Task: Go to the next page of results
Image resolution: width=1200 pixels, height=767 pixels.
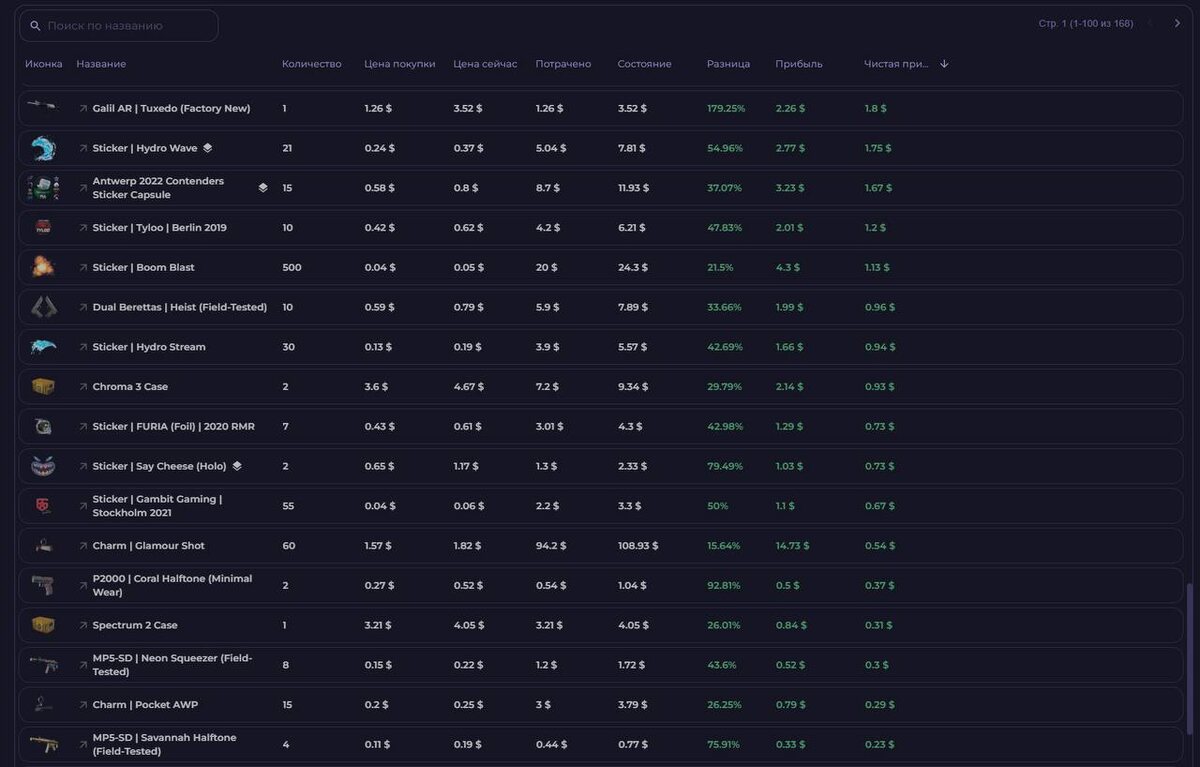Action: coord(1177,23)
